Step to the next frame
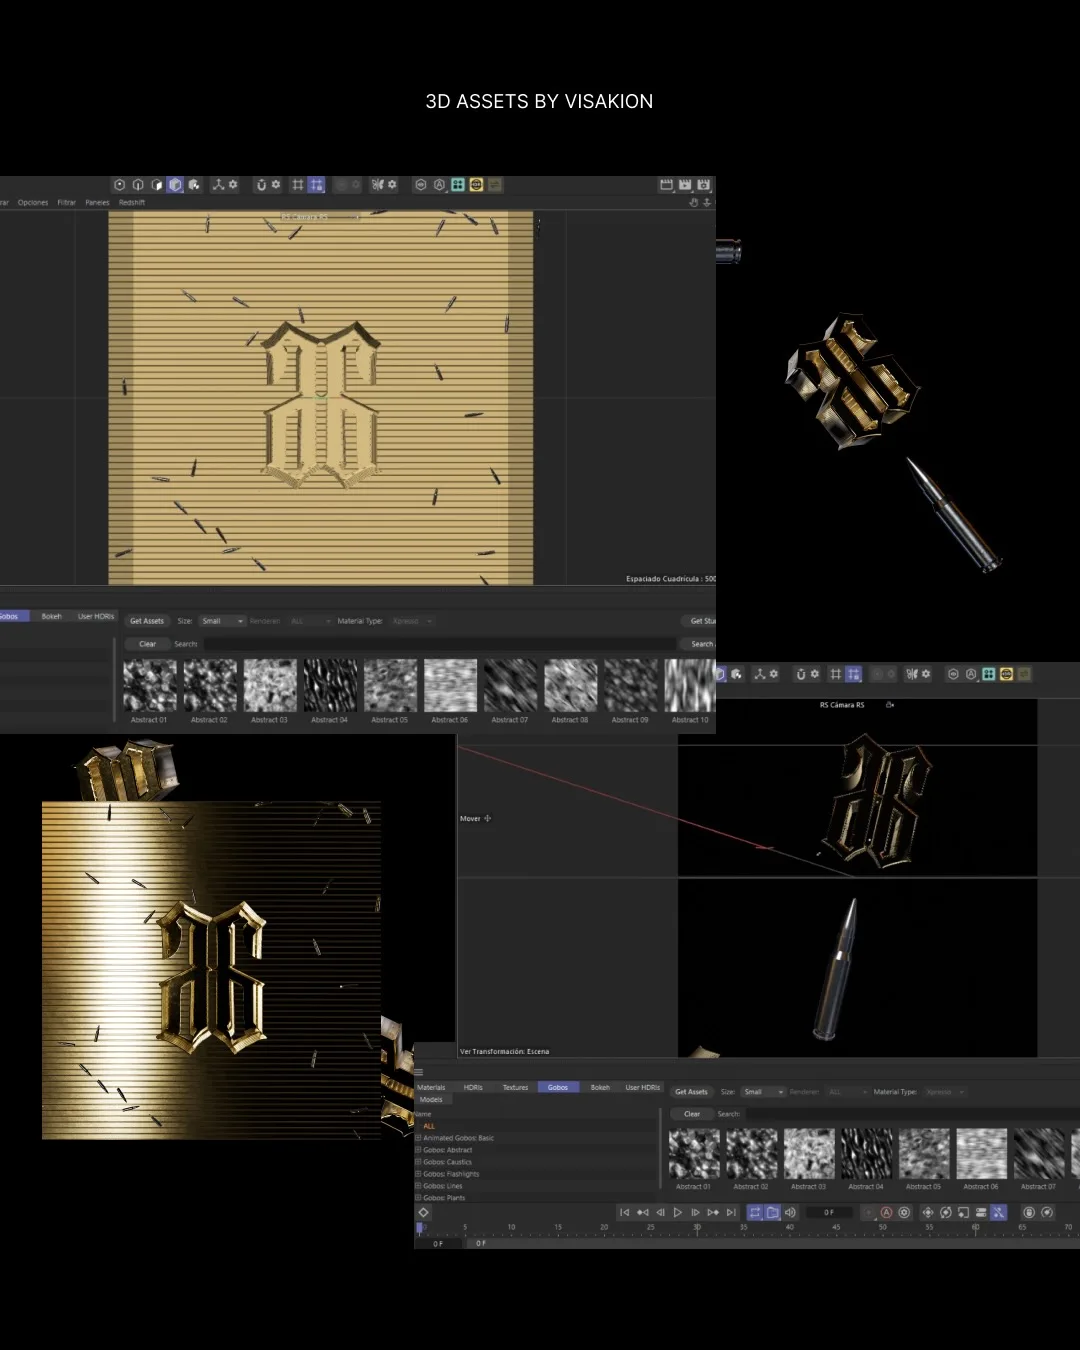Screen dimensions: 1080x1350 (x=695, y=1212)
